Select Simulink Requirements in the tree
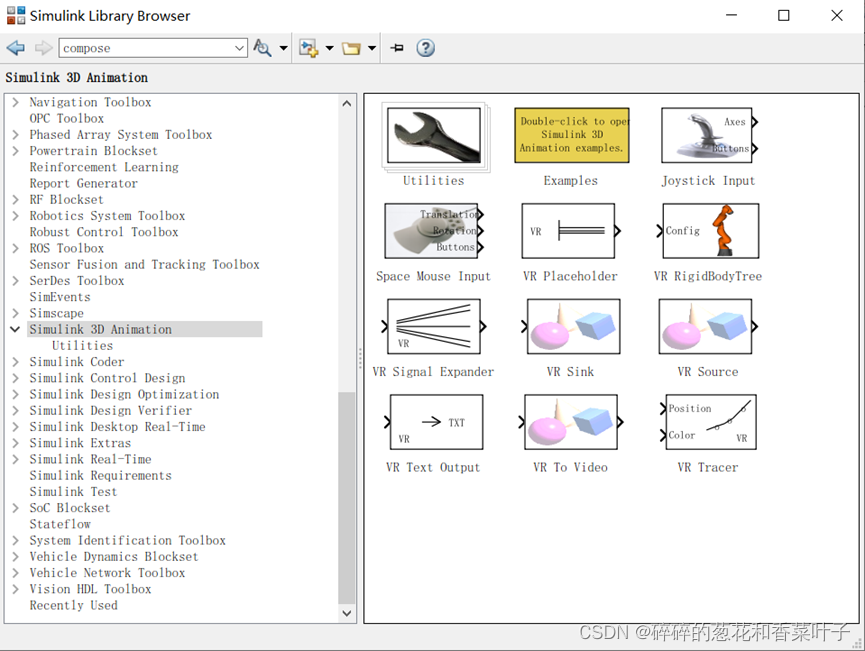Image resolution: width=865 pixels, height=651 pixels. (x=101, y=476)
